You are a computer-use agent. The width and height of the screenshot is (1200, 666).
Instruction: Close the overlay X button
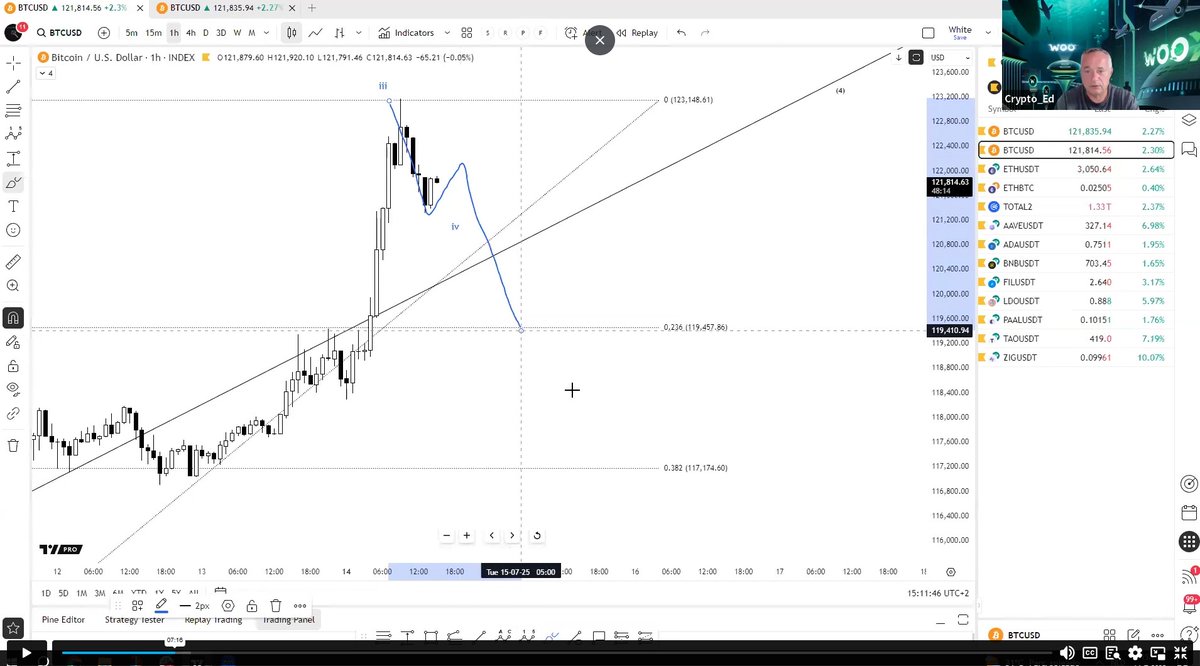click(599, 40)
